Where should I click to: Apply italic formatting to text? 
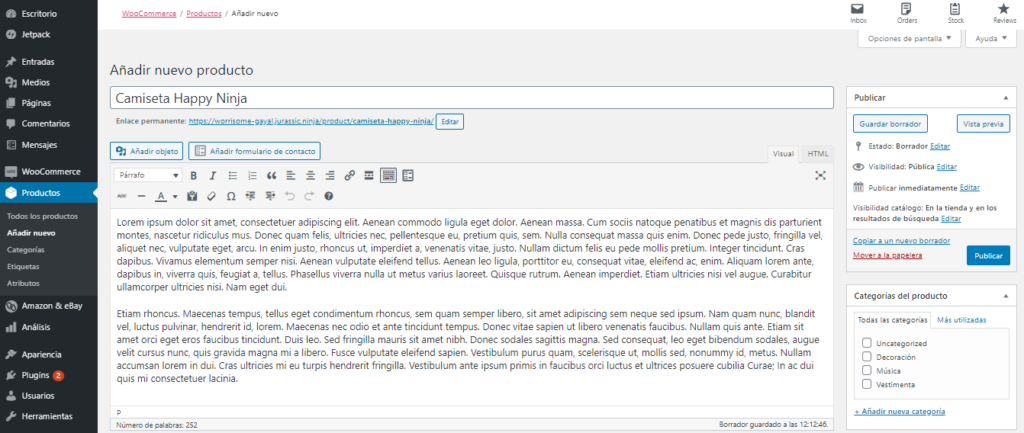pos(212,175)
